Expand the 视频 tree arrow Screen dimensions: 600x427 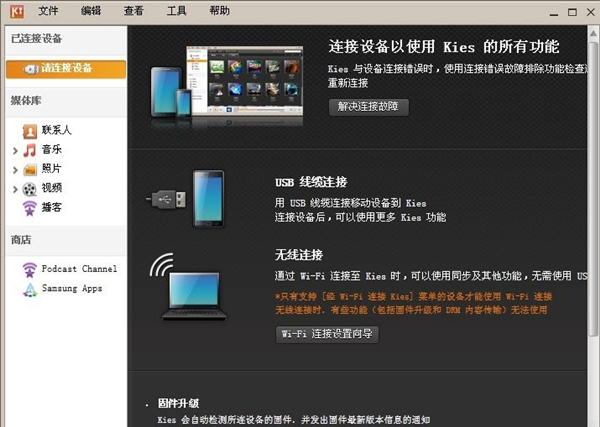15,188
